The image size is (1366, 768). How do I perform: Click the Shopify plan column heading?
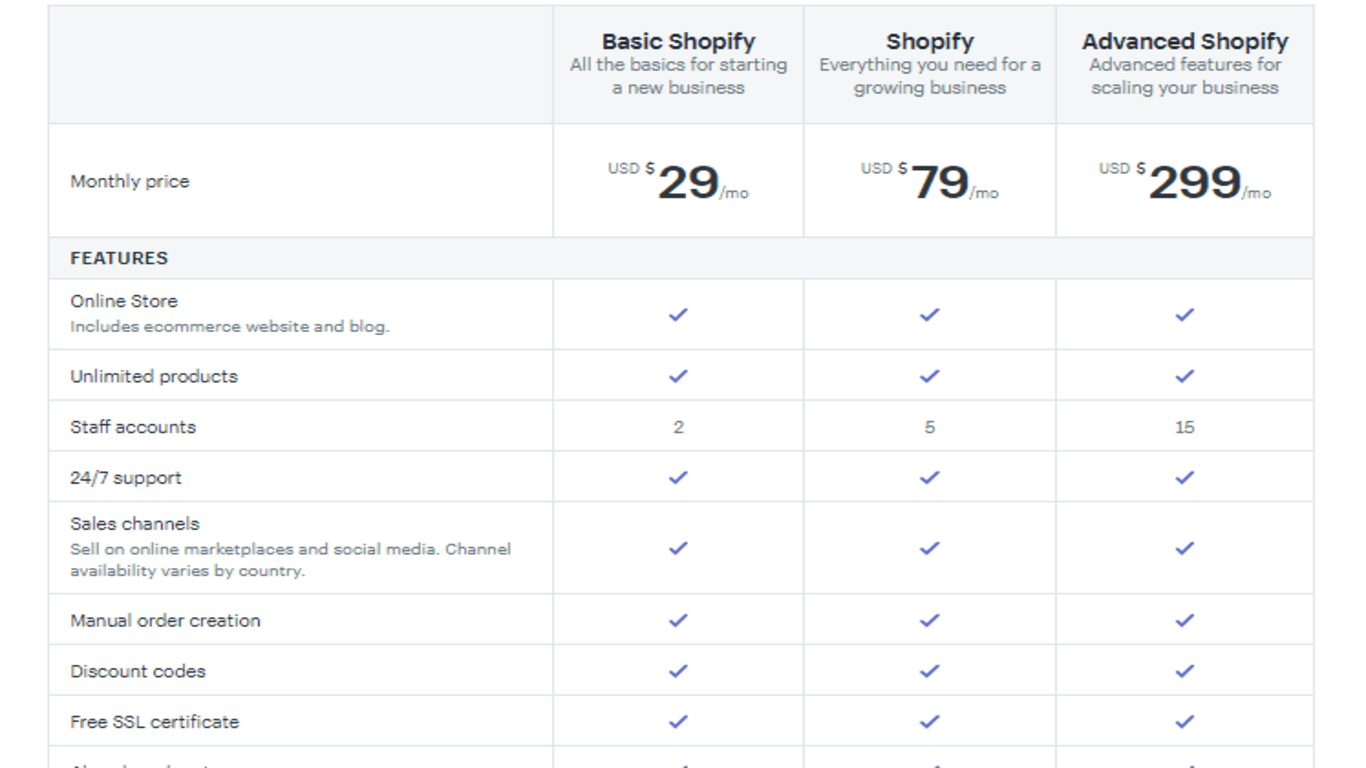[x=929, y=42]
